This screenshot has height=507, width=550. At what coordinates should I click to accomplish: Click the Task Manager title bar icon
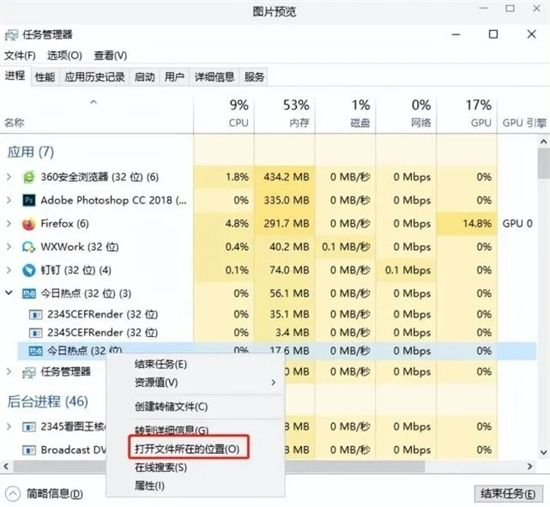point(11,35)
